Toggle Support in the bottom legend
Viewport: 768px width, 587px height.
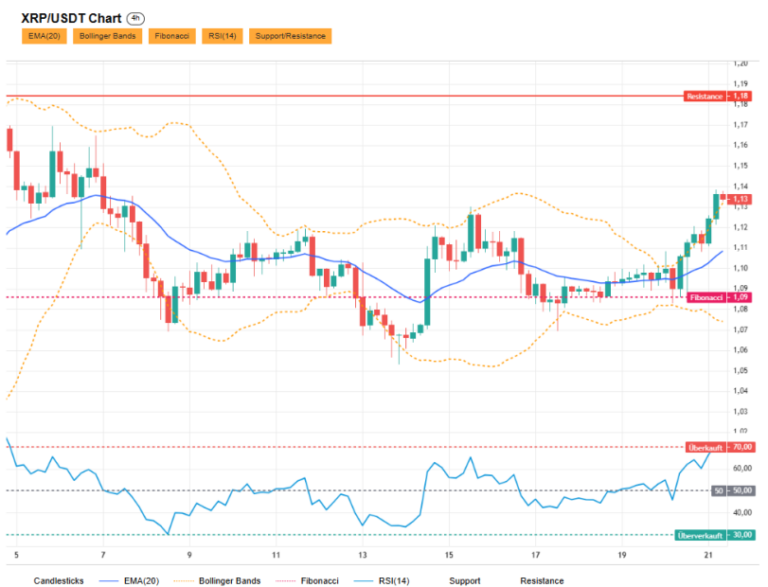465,581
